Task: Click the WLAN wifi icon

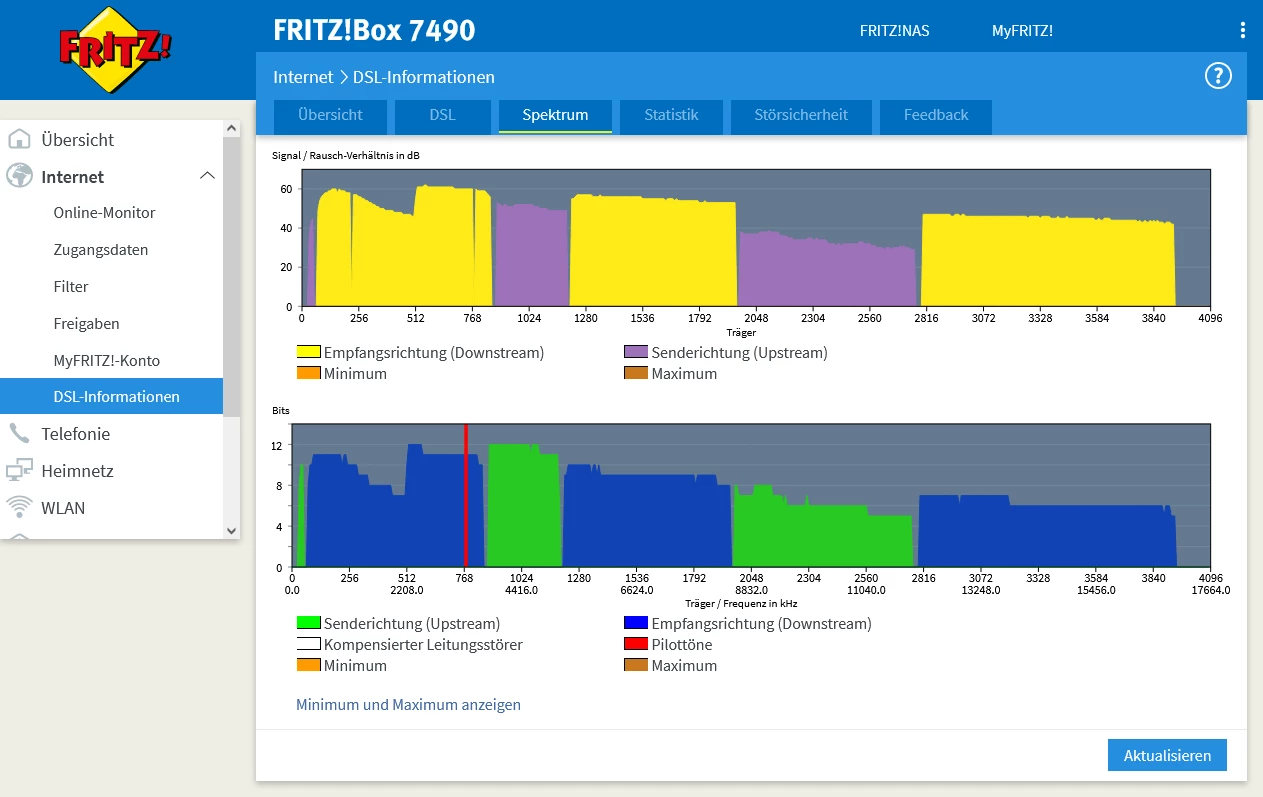Action: click(19, 507)
